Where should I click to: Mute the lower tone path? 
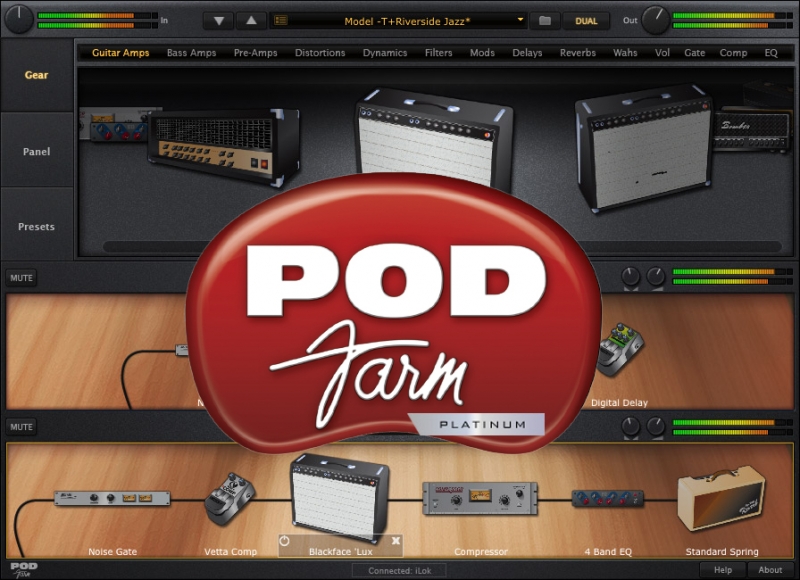pos(21,427)
